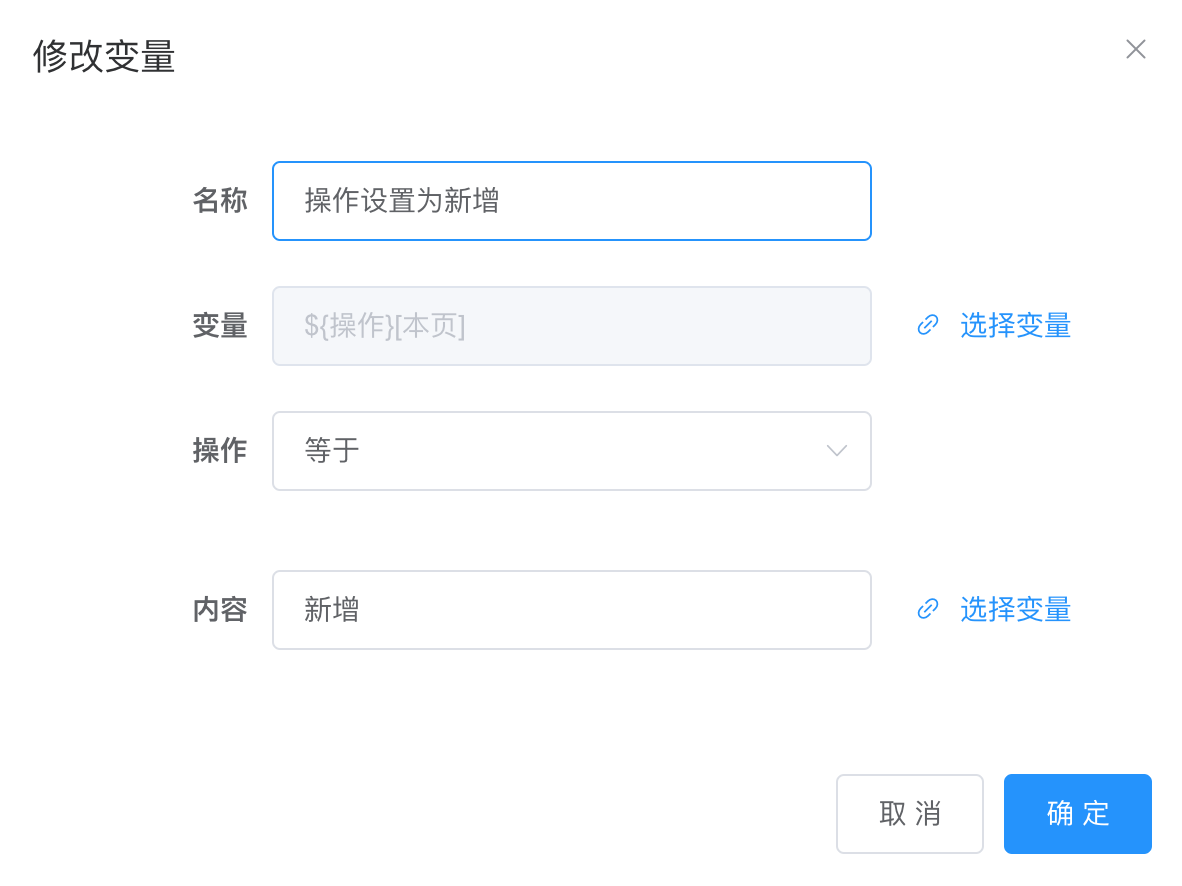Open the 操作 dropdown showing 等于
1182x886 pixels.
pyautogui.click(x=571, y=451)
